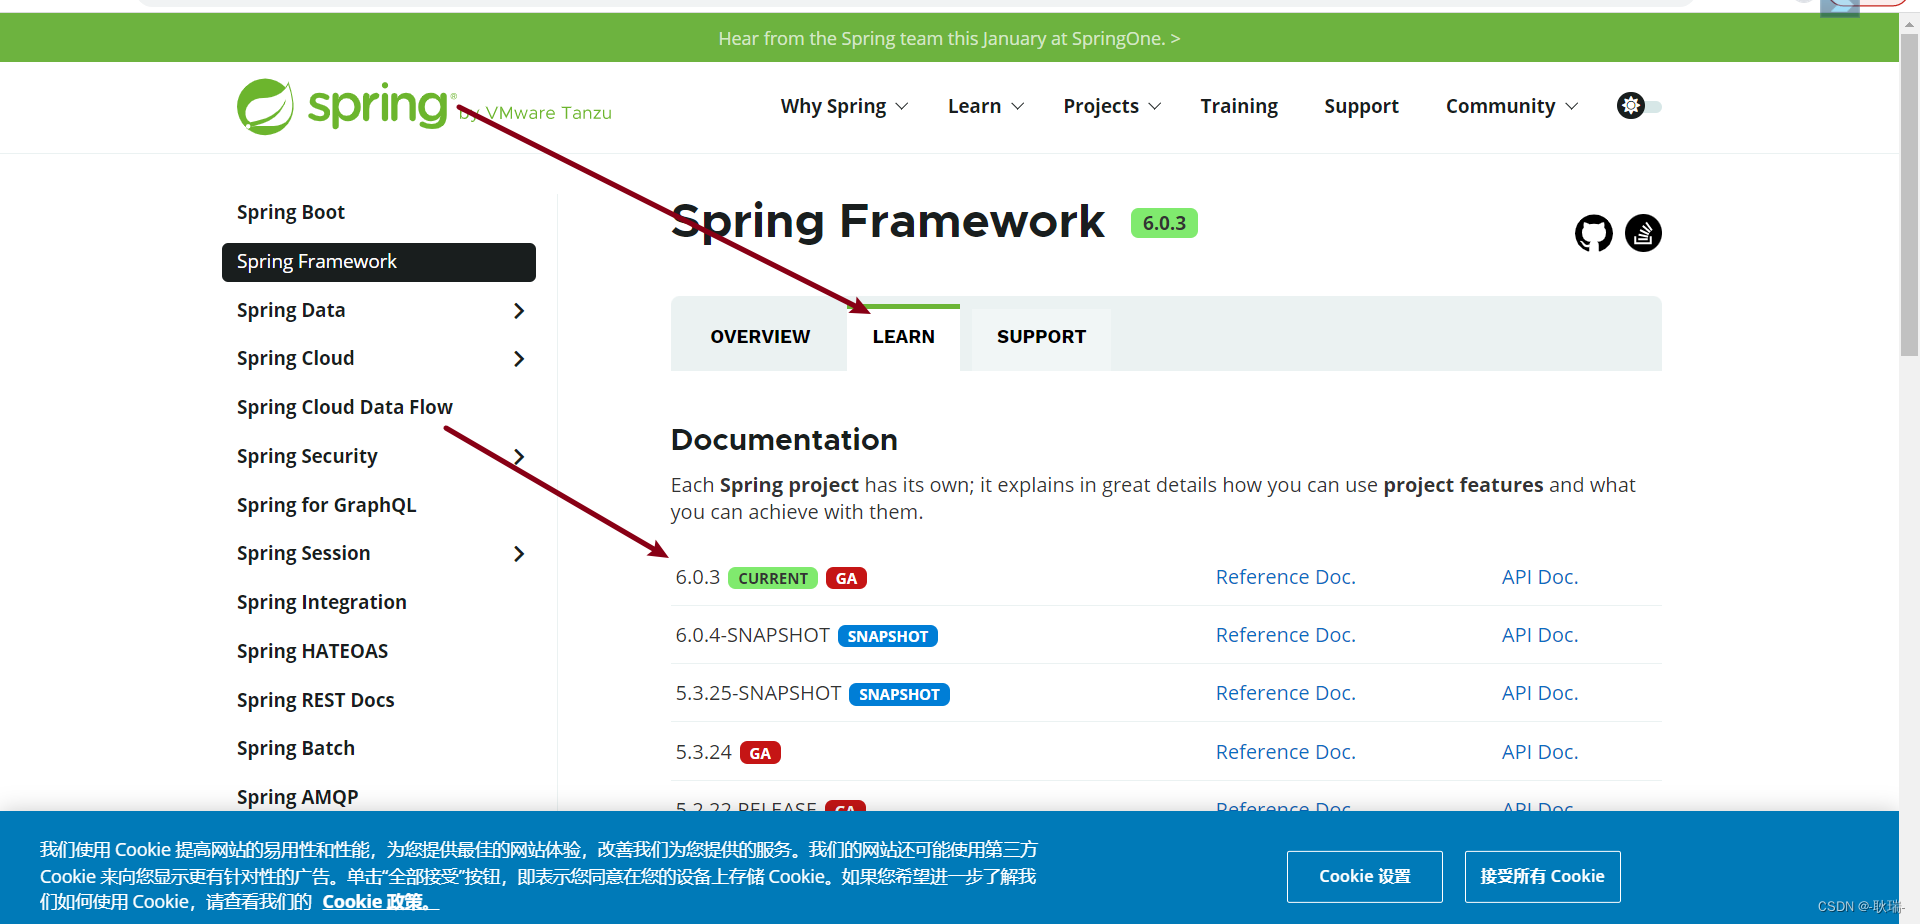This screenshot has height=924, width=1920.
Task: Expand the Projects dropdown menu
Action: point(1112,106)
